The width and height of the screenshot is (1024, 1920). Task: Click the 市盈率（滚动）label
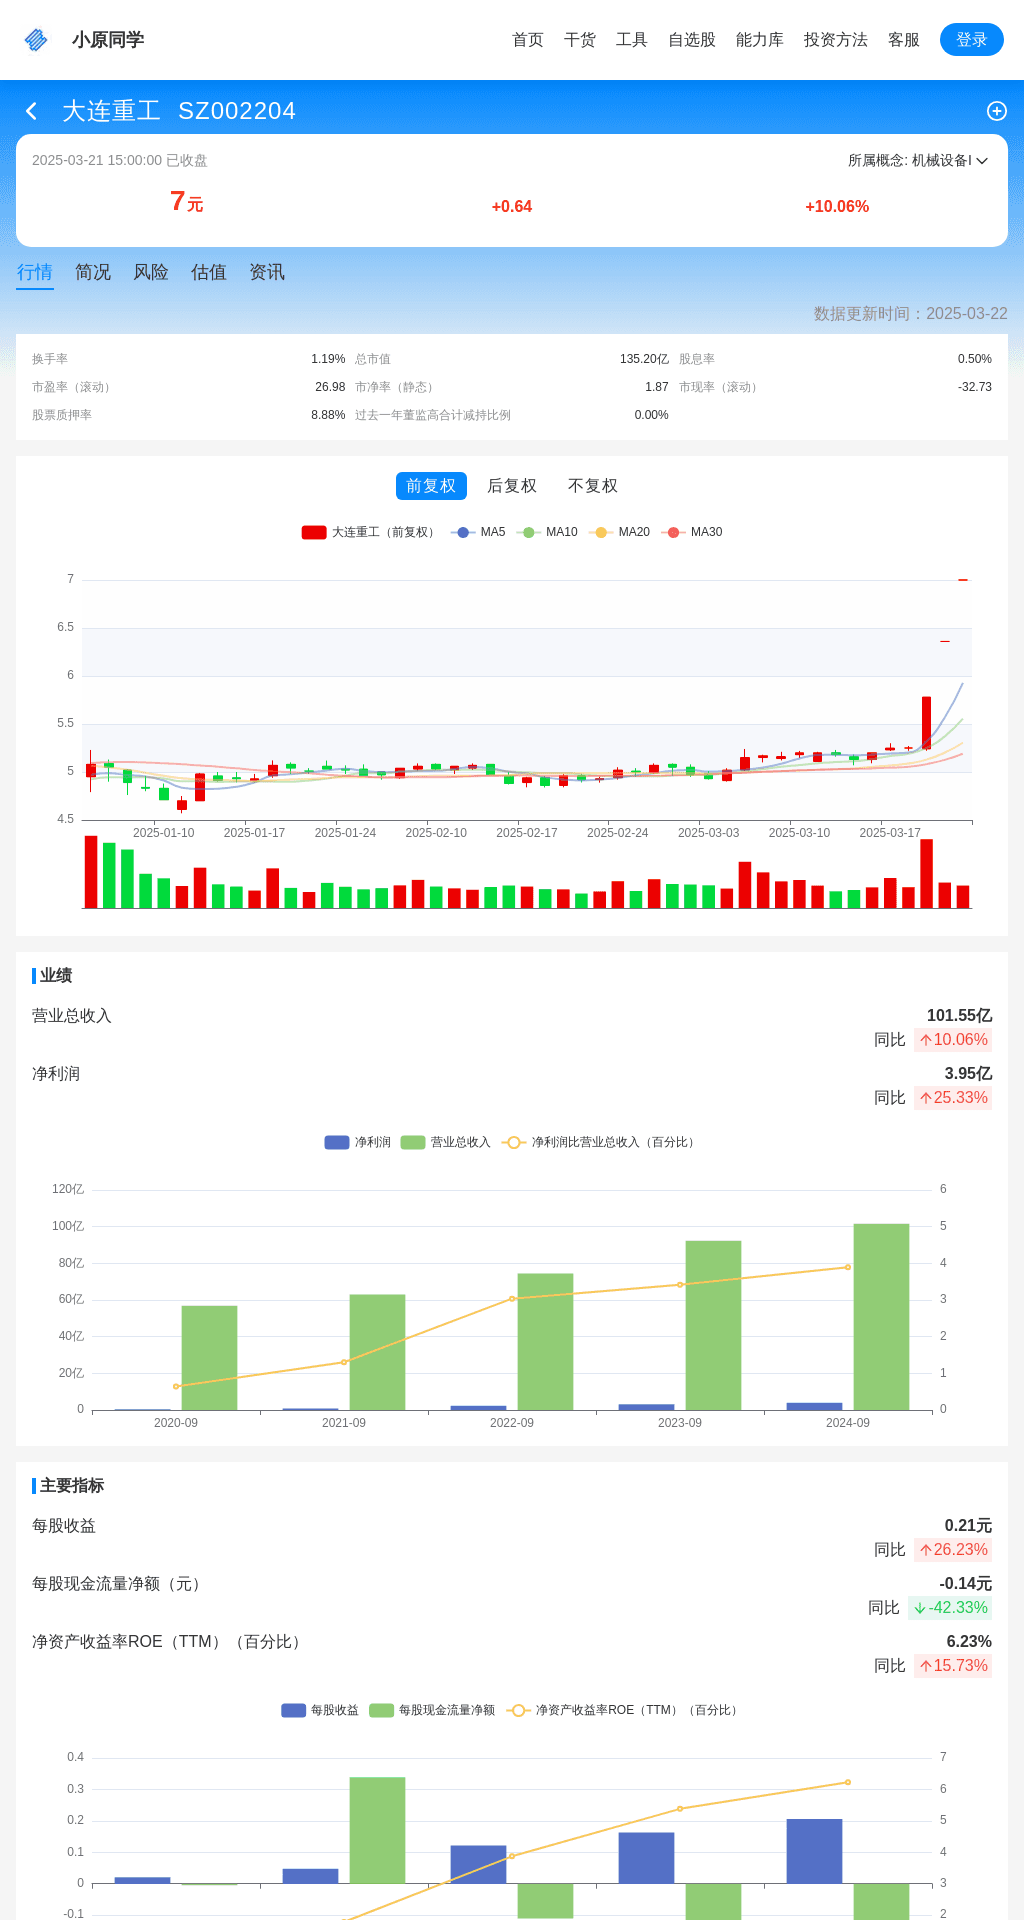click(73, 387)
